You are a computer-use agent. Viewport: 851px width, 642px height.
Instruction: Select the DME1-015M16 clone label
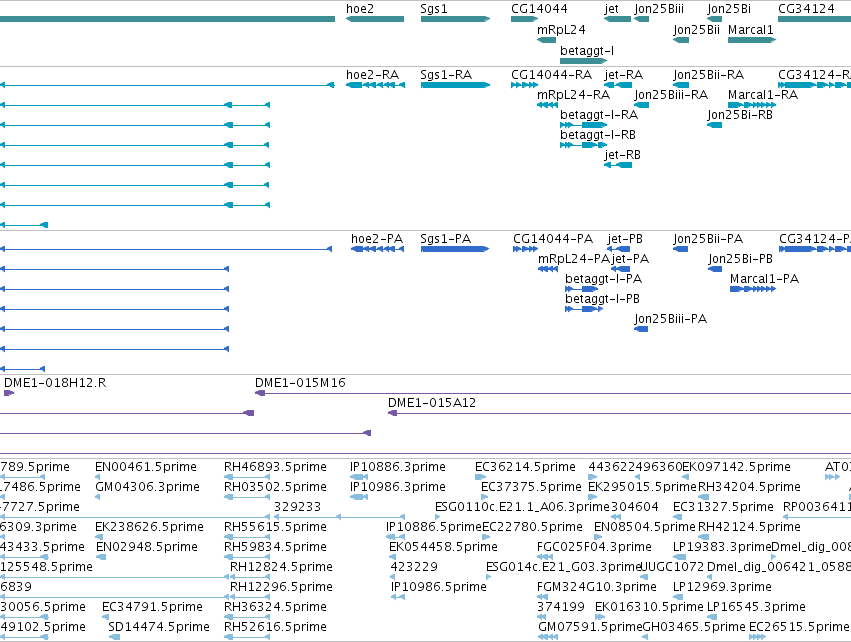click(300, 383)
